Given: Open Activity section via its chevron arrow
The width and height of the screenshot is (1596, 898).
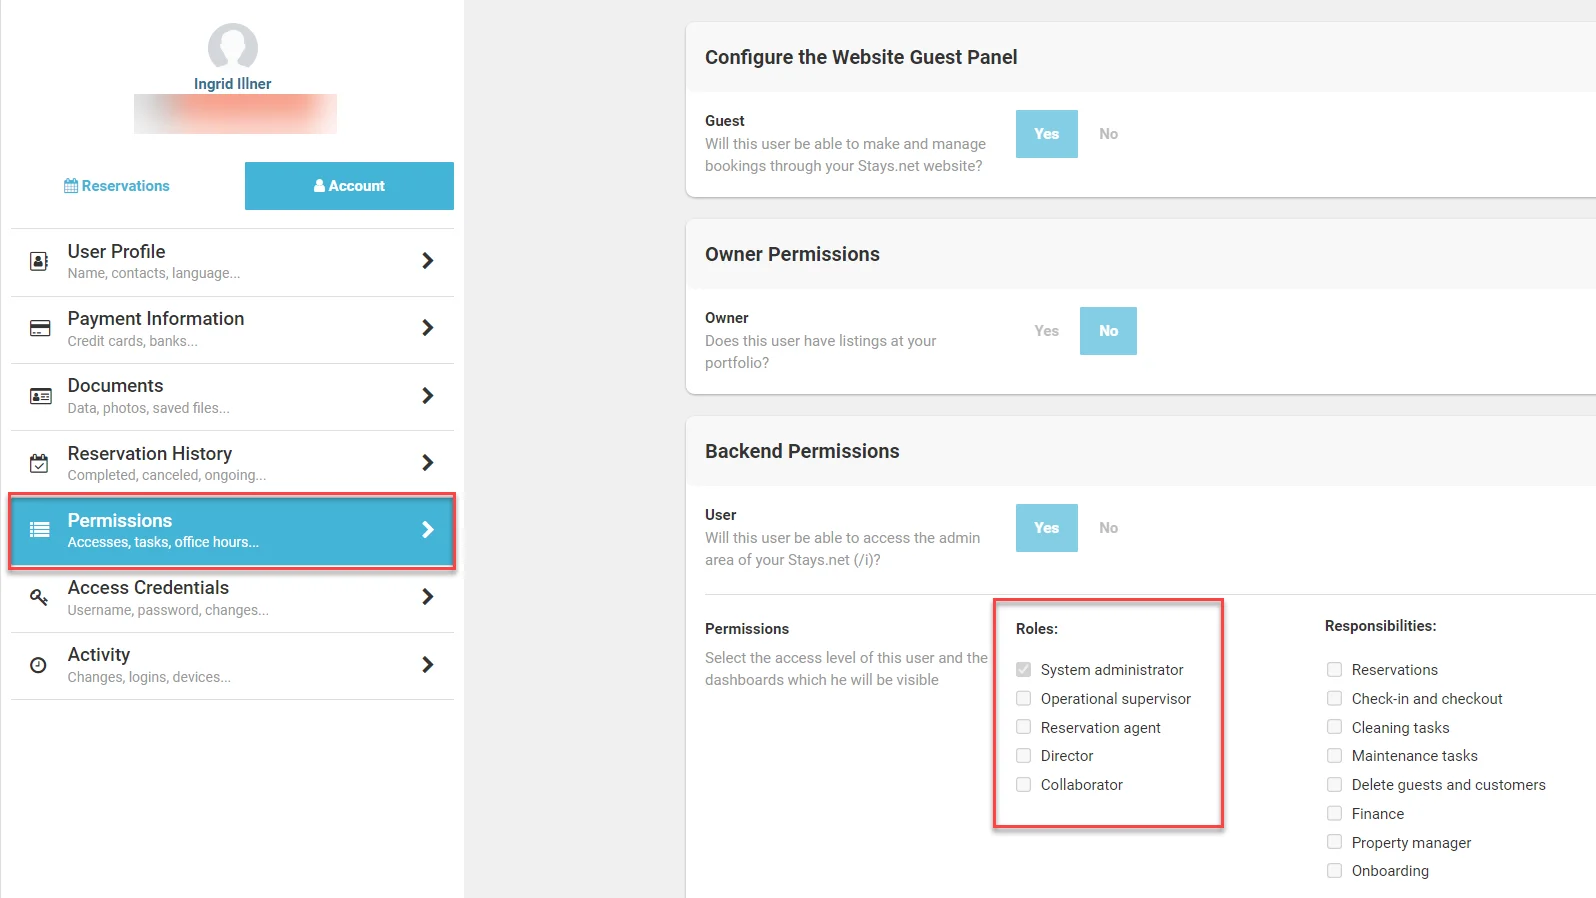Looking at the screenshot, I should 428,665.
